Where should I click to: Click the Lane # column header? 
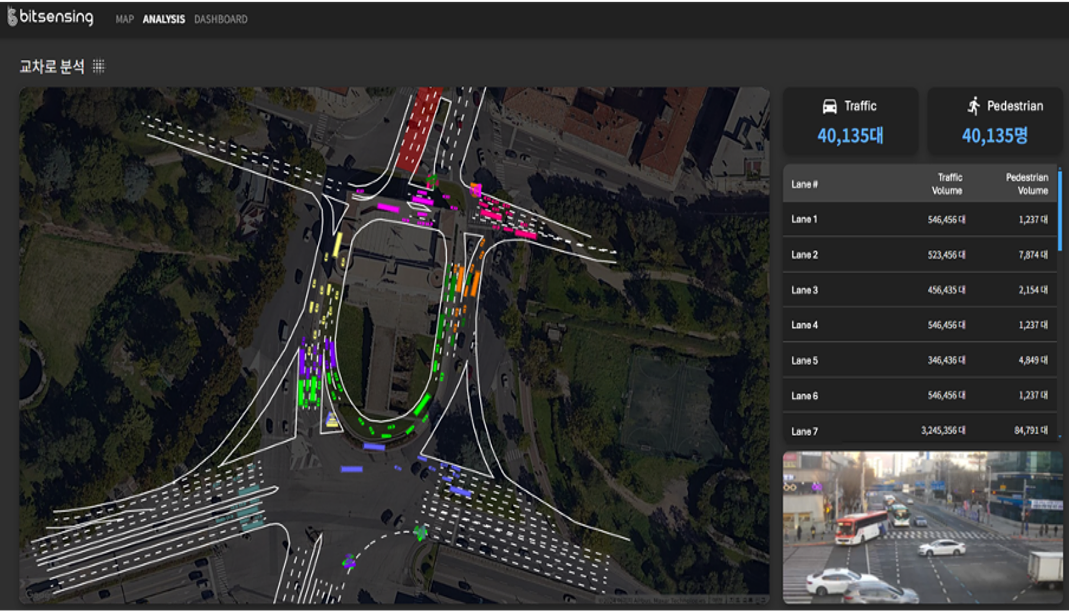coord(805,184)
